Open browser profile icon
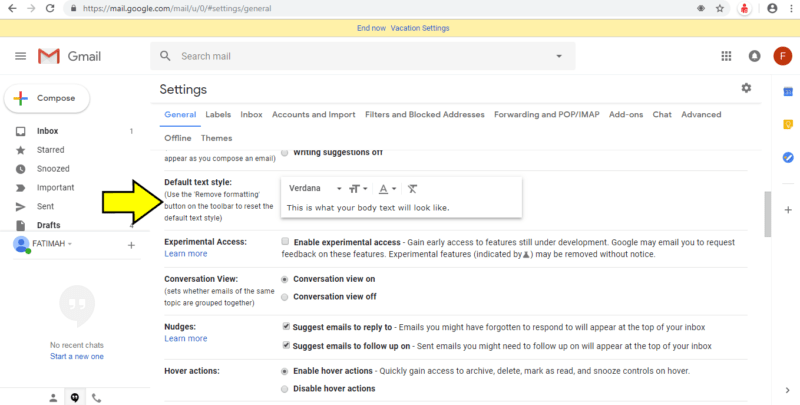Screen dimensions: 800x405 tap(772, 8)
